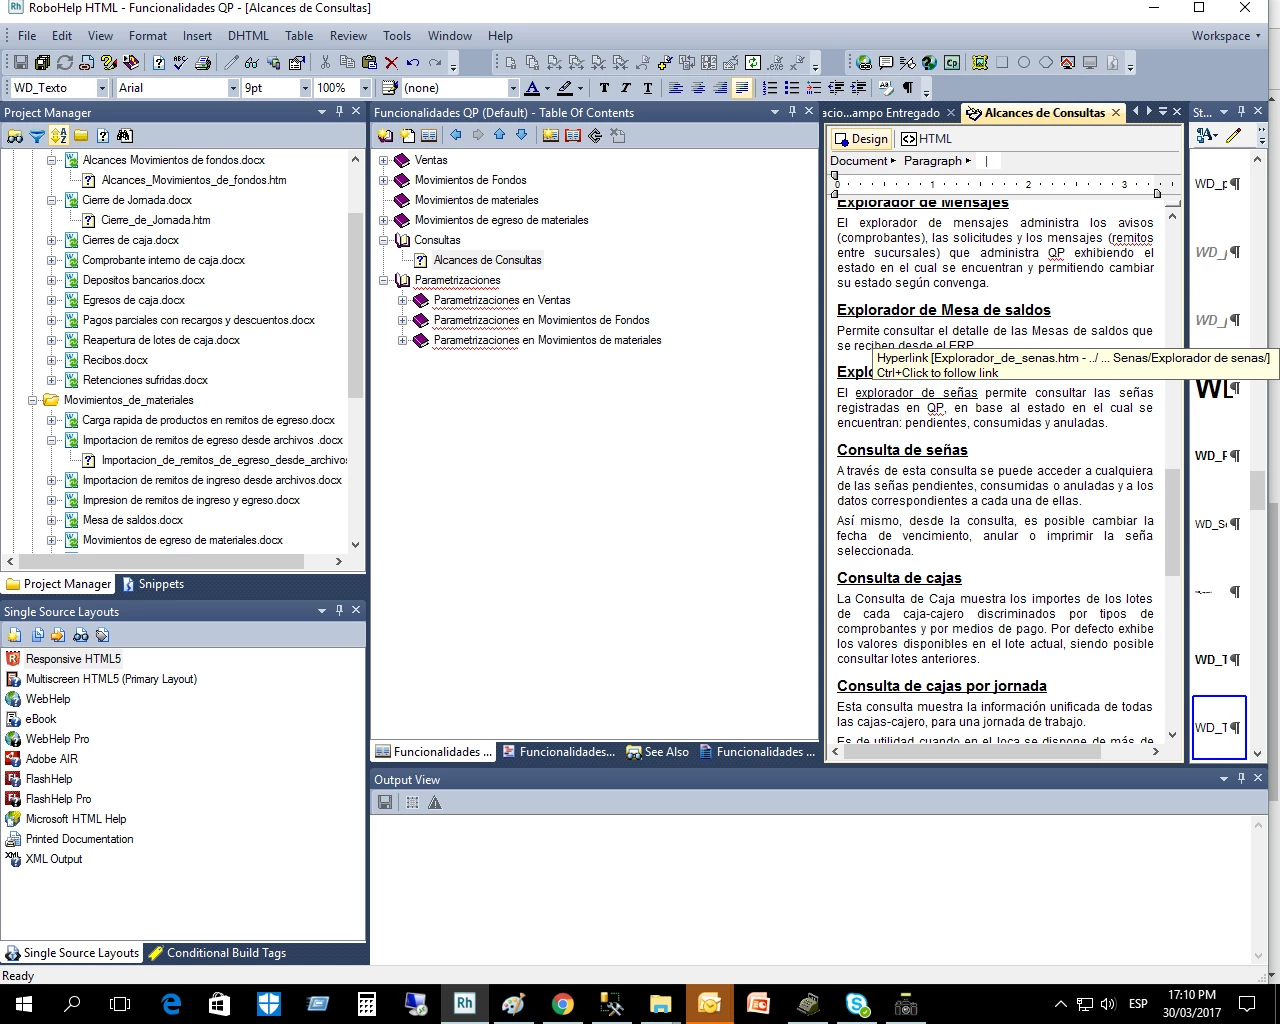Toggle Align Left button

coord(676,88)
